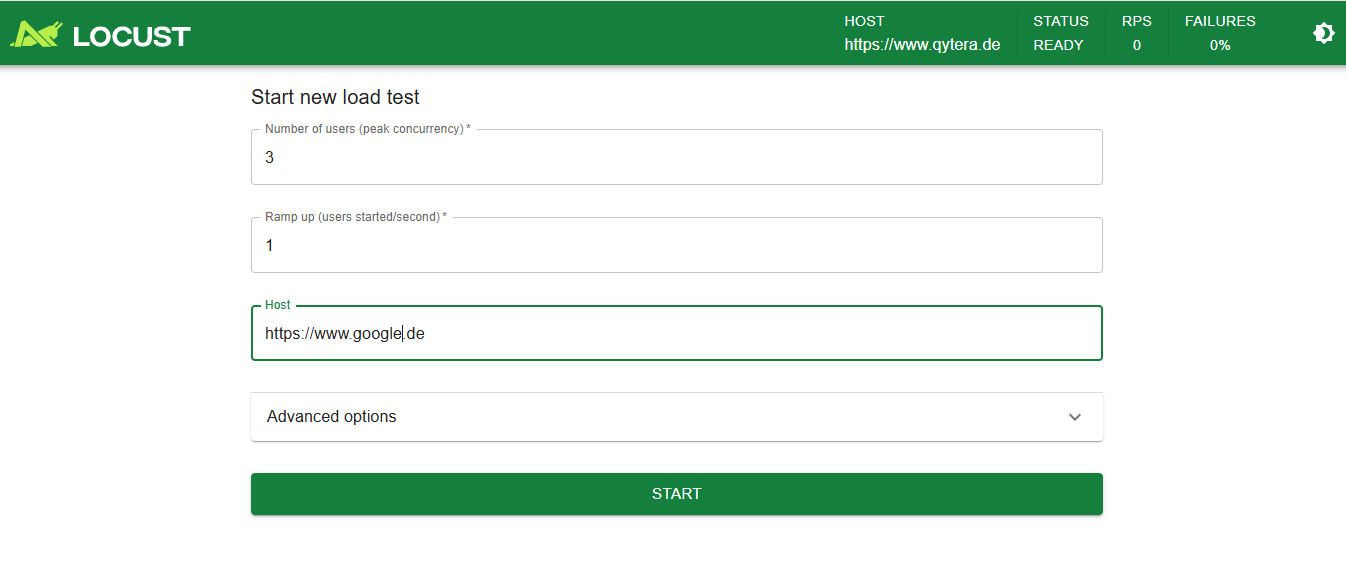Select the STATUS READY navbar item

pos(1060,32)
